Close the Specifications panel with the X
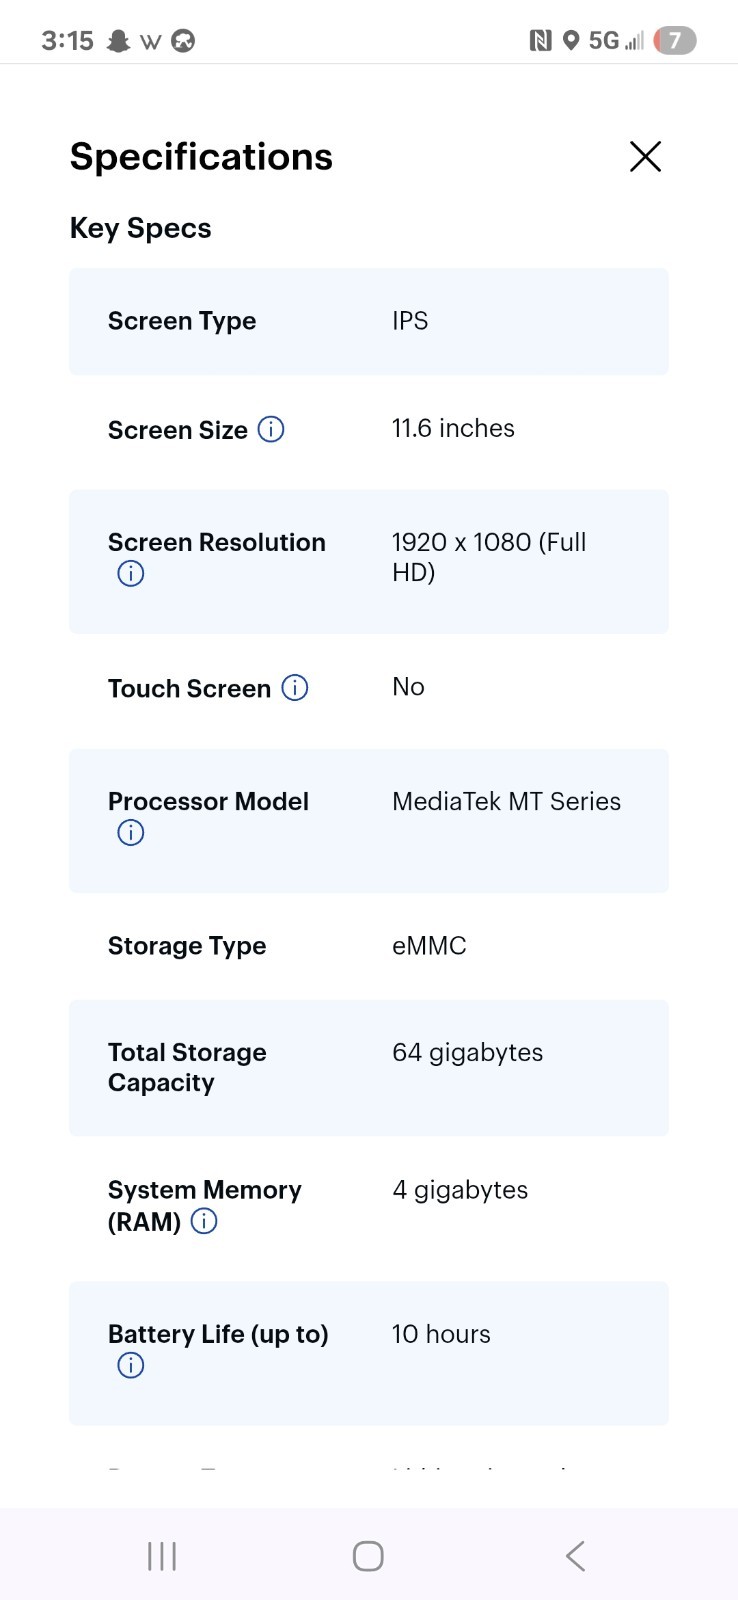Screen dimensions: 738x1600 pyautogui.click(x=645, y=156)
